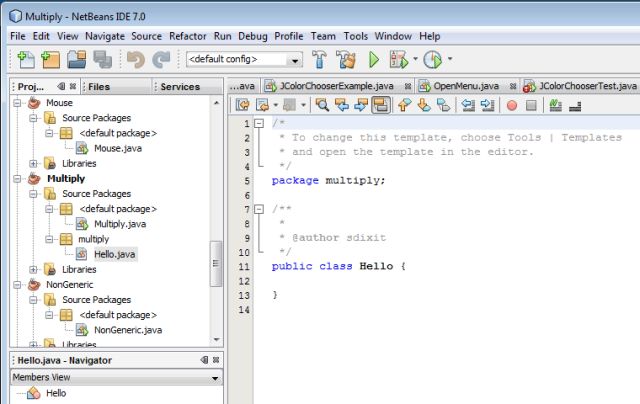Open the File menu
This screenshot has height=404, width=640.
click(18, 36)
